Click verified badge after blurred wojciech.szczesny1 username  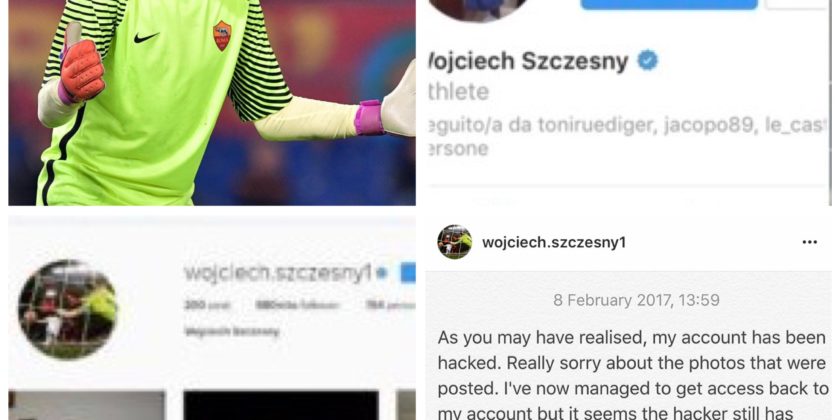pos(381,273)
